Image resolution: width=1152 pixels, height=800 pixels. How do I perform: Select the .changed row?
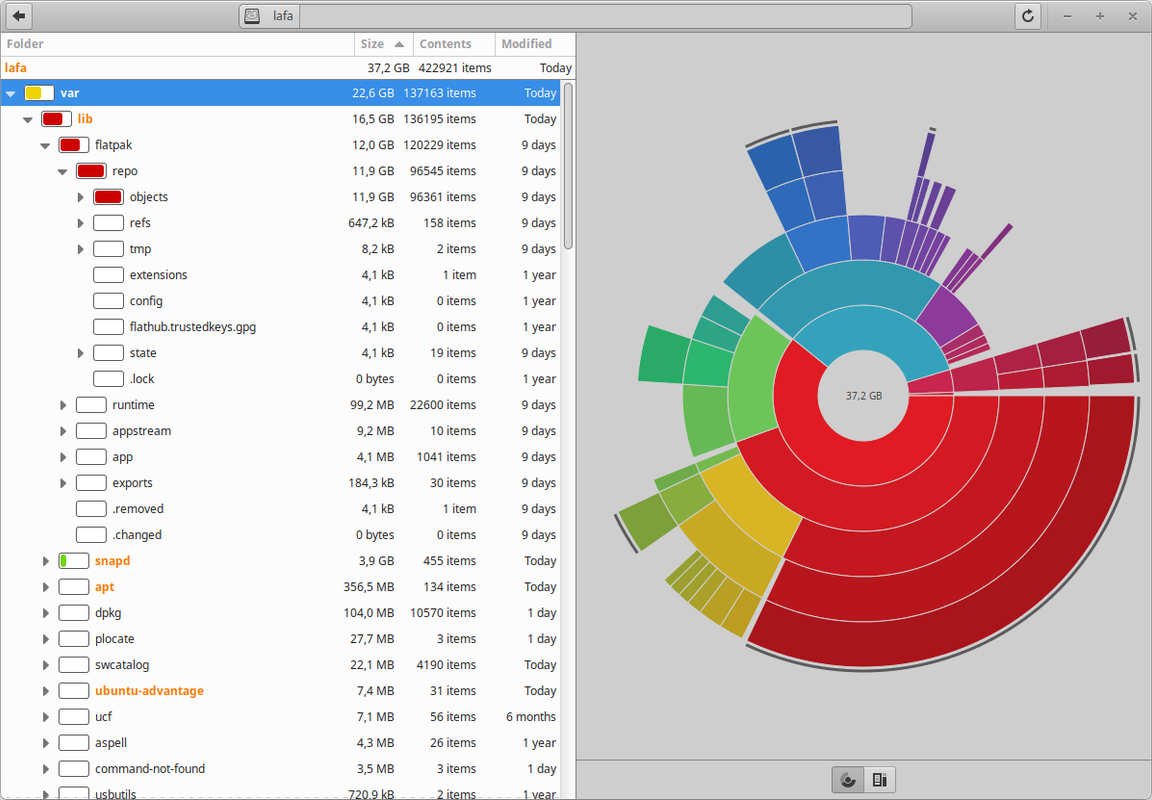pyautogui.click(x=281, y=535)
